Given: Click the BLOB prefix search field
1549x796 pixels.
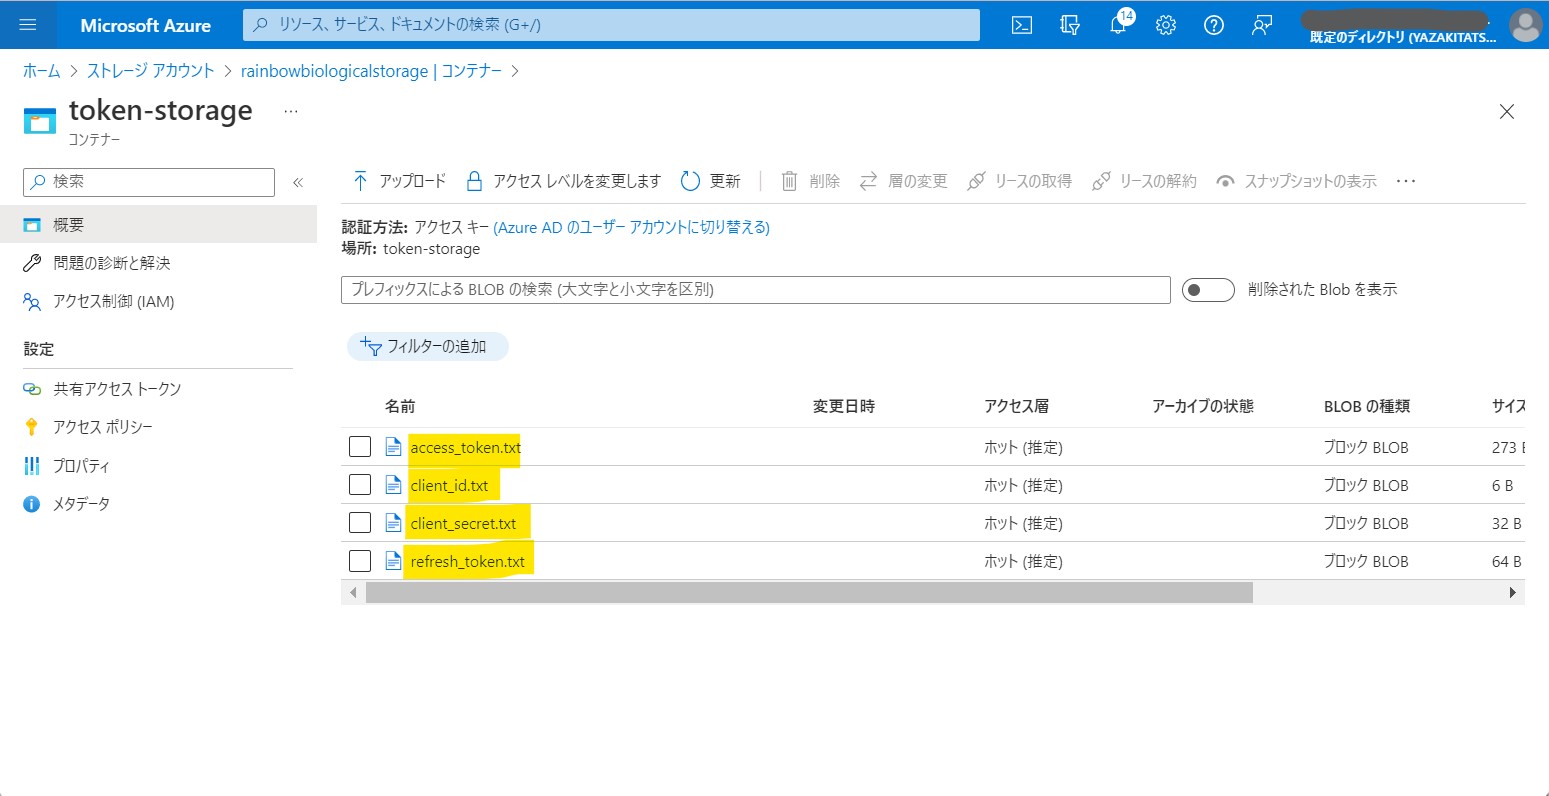Looking at the screenshot, I should [756, 290].
